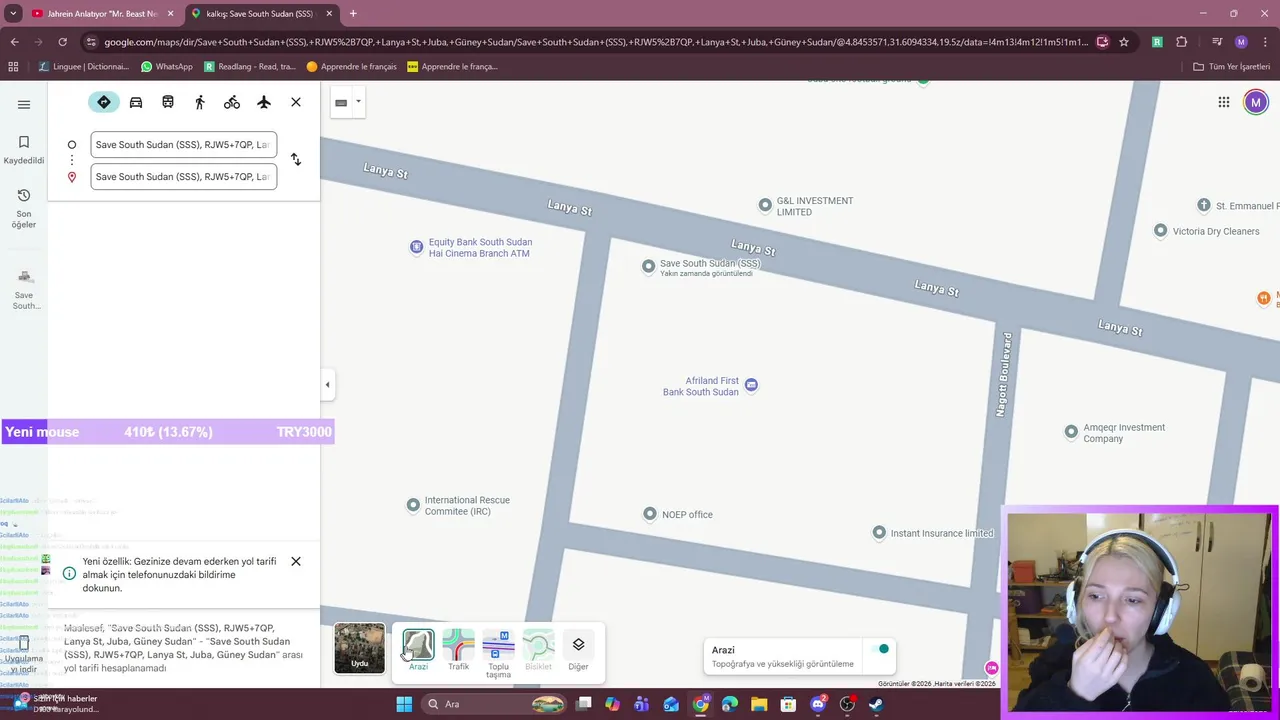Open File Explorer from the taskbar

click(x=759, y=704)
